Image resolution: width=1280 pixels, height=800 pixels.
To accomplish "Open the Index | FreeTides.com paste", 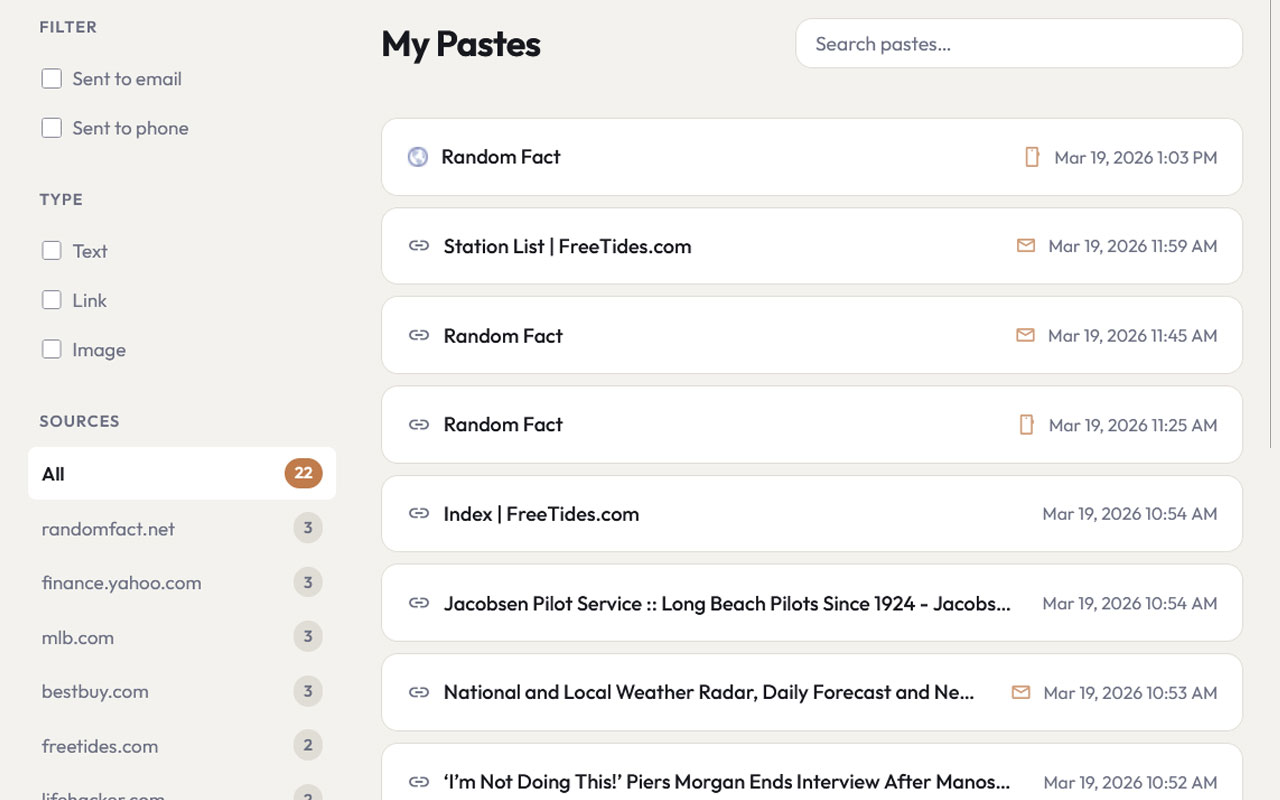I will coord(541,514).
